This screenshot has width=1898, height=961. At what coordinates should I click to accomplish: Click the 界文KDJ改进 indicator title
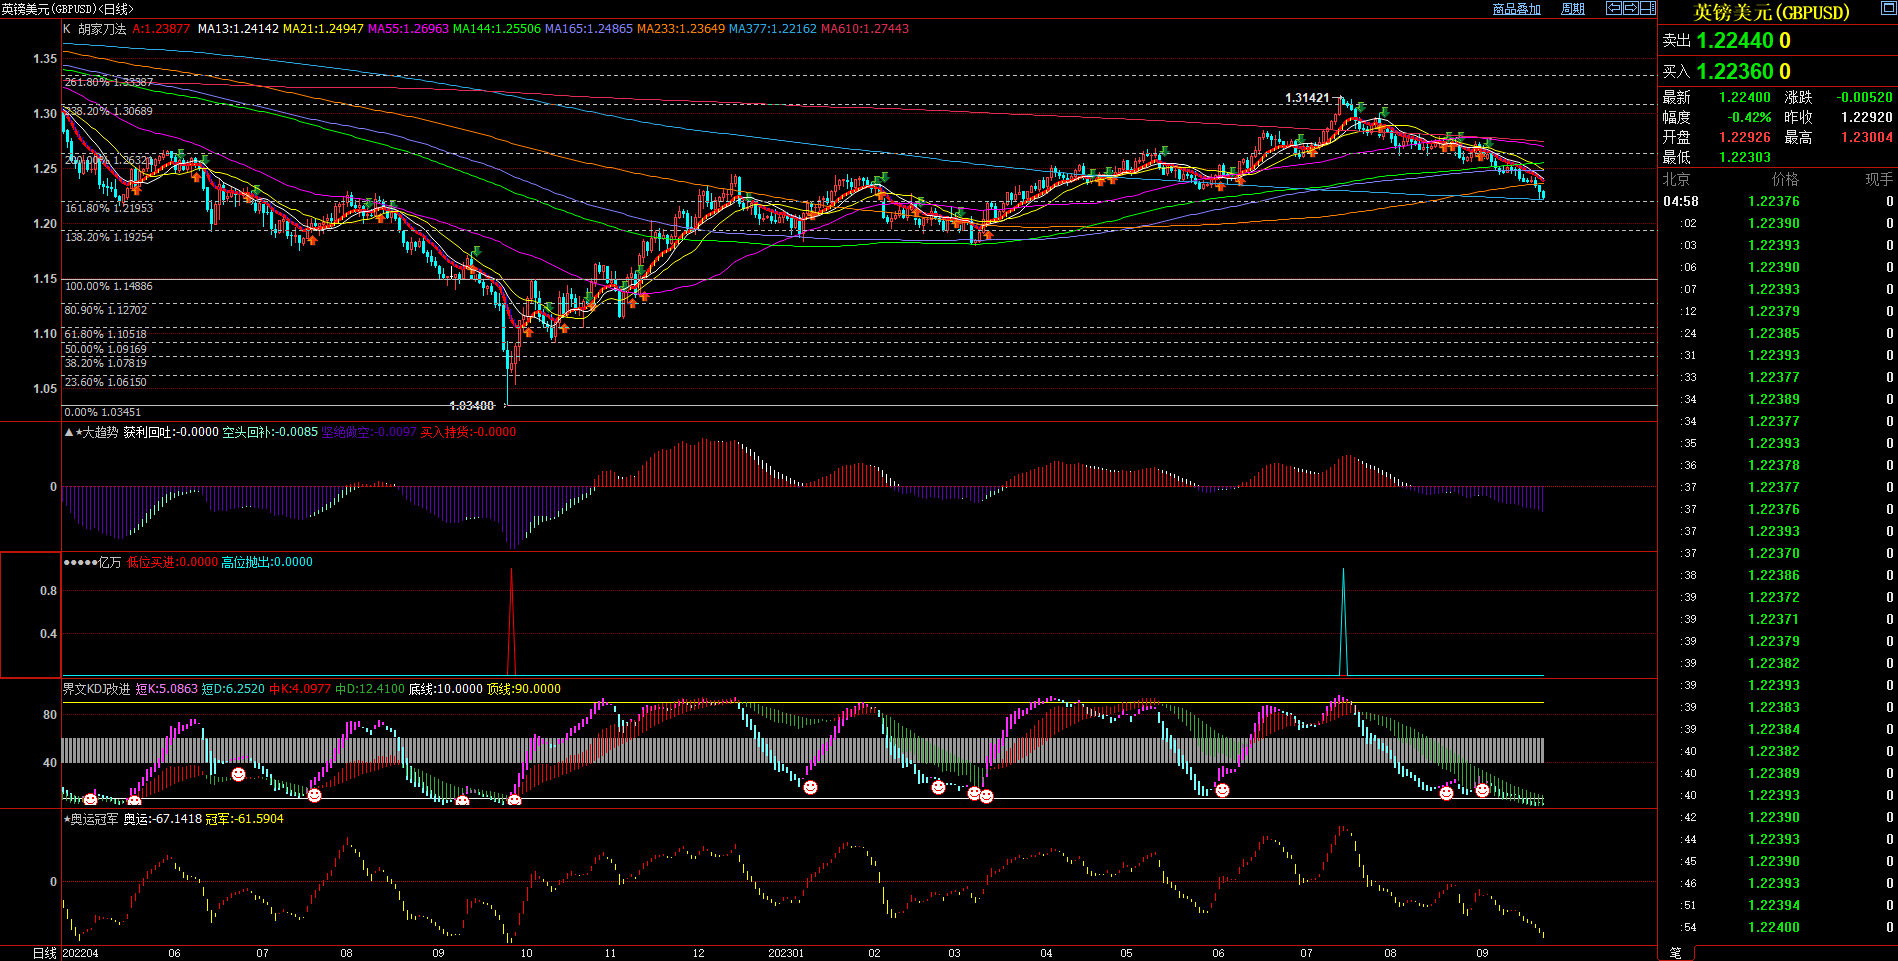(96, 689)
